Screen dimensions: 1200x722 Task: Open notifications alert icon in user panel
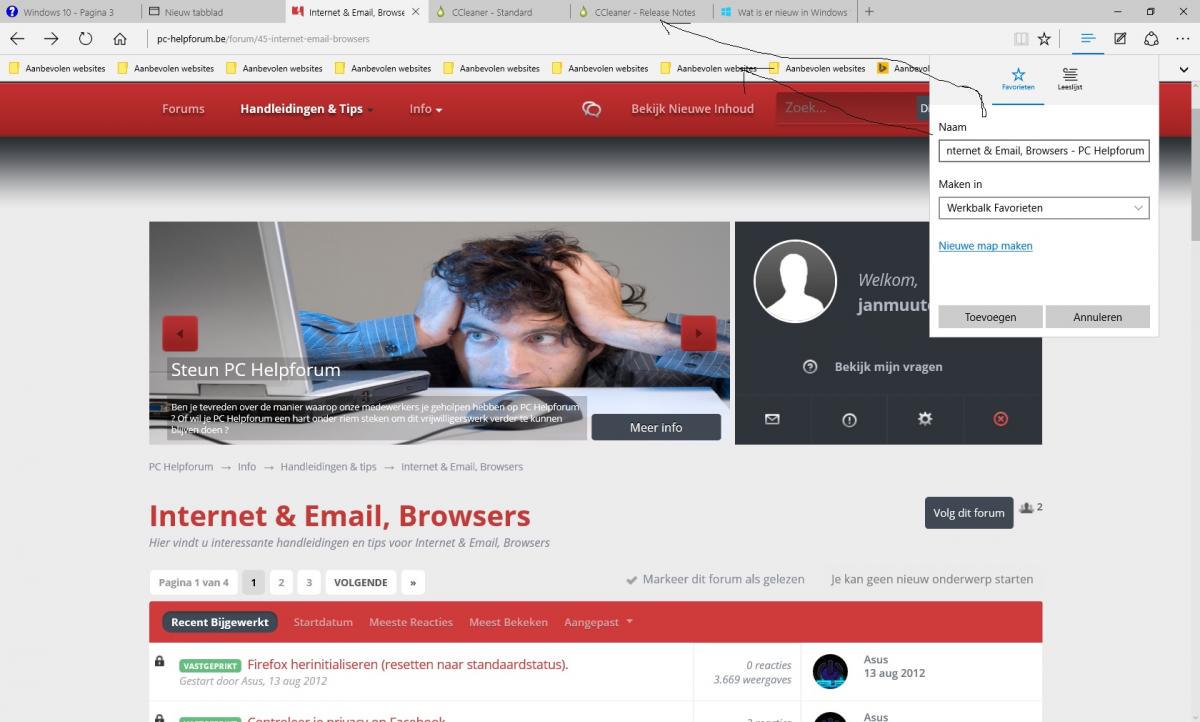pyautogui.click(x=849, y=420)
